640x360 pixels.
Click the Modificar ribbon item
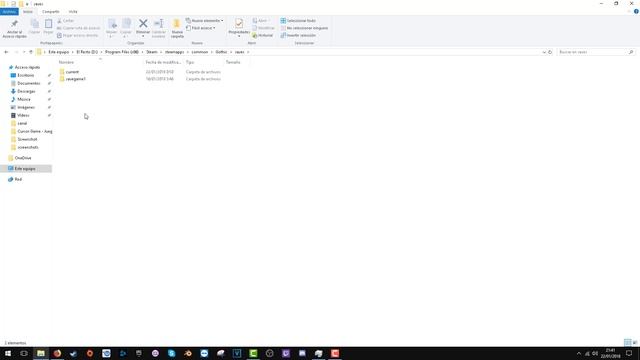[263, 28]
